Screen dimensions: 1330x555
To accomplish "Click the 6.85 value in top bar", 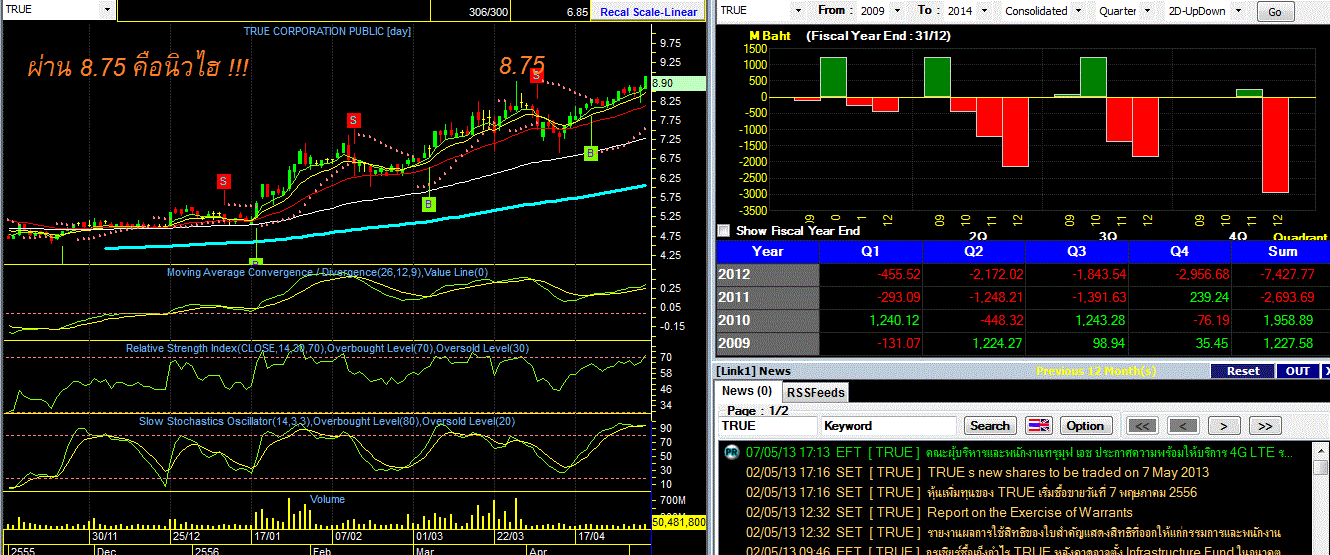I will point(576,12).
